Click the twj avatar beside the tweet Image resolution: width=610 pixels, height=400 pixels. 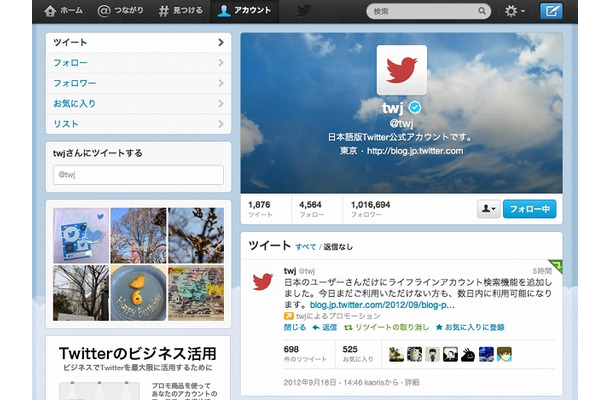coord(263,281)
